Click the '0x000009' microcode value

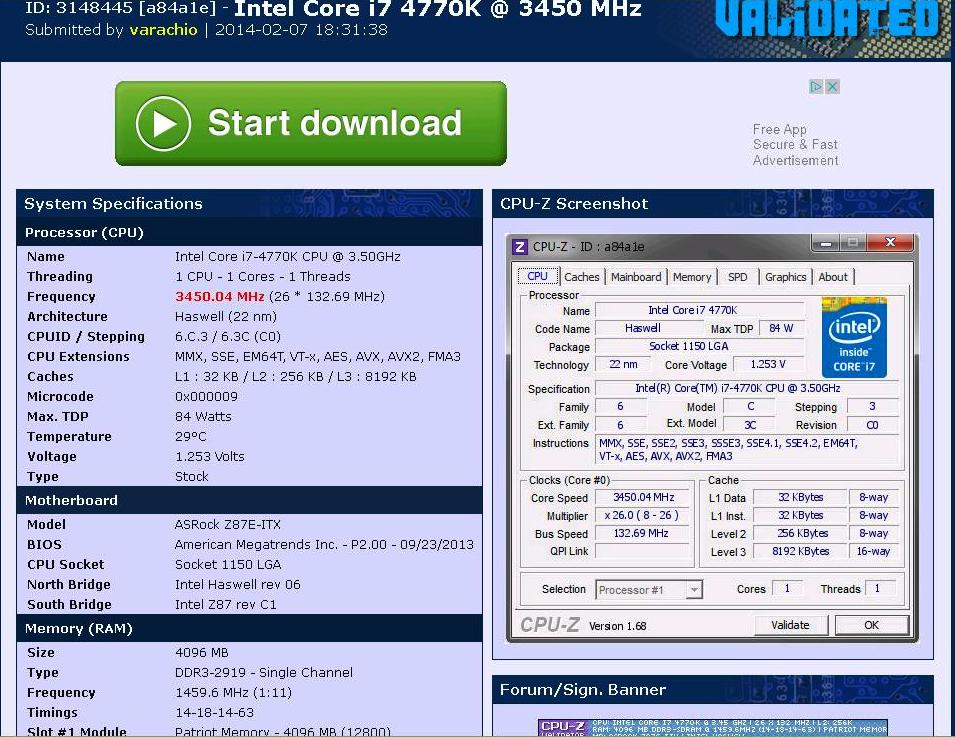pos(206,397)
